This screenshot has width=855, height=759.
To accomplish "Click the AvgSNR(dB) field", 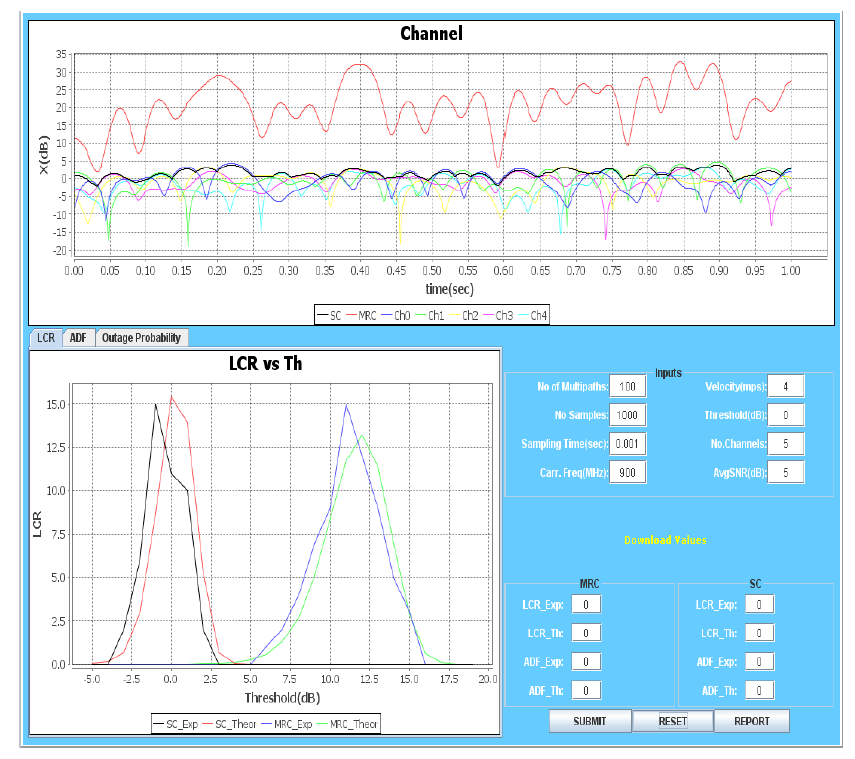I will pos(786,472).
